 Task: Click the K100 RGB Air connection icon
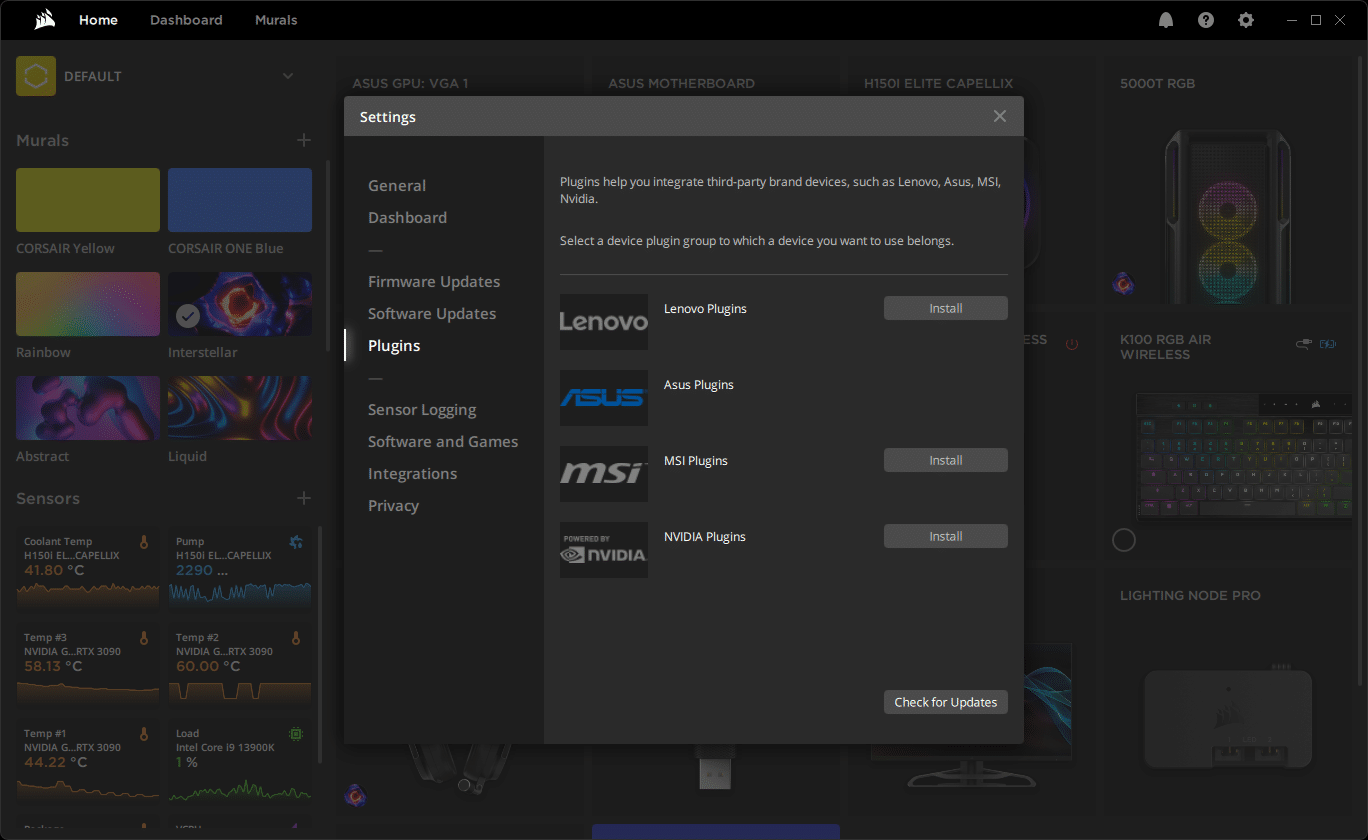click(1304, 344)
